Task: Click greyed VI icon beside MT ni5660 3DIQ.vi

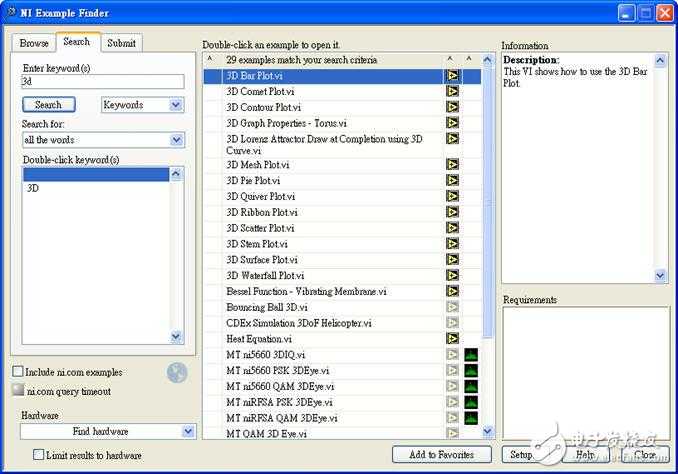Action: 452,355
